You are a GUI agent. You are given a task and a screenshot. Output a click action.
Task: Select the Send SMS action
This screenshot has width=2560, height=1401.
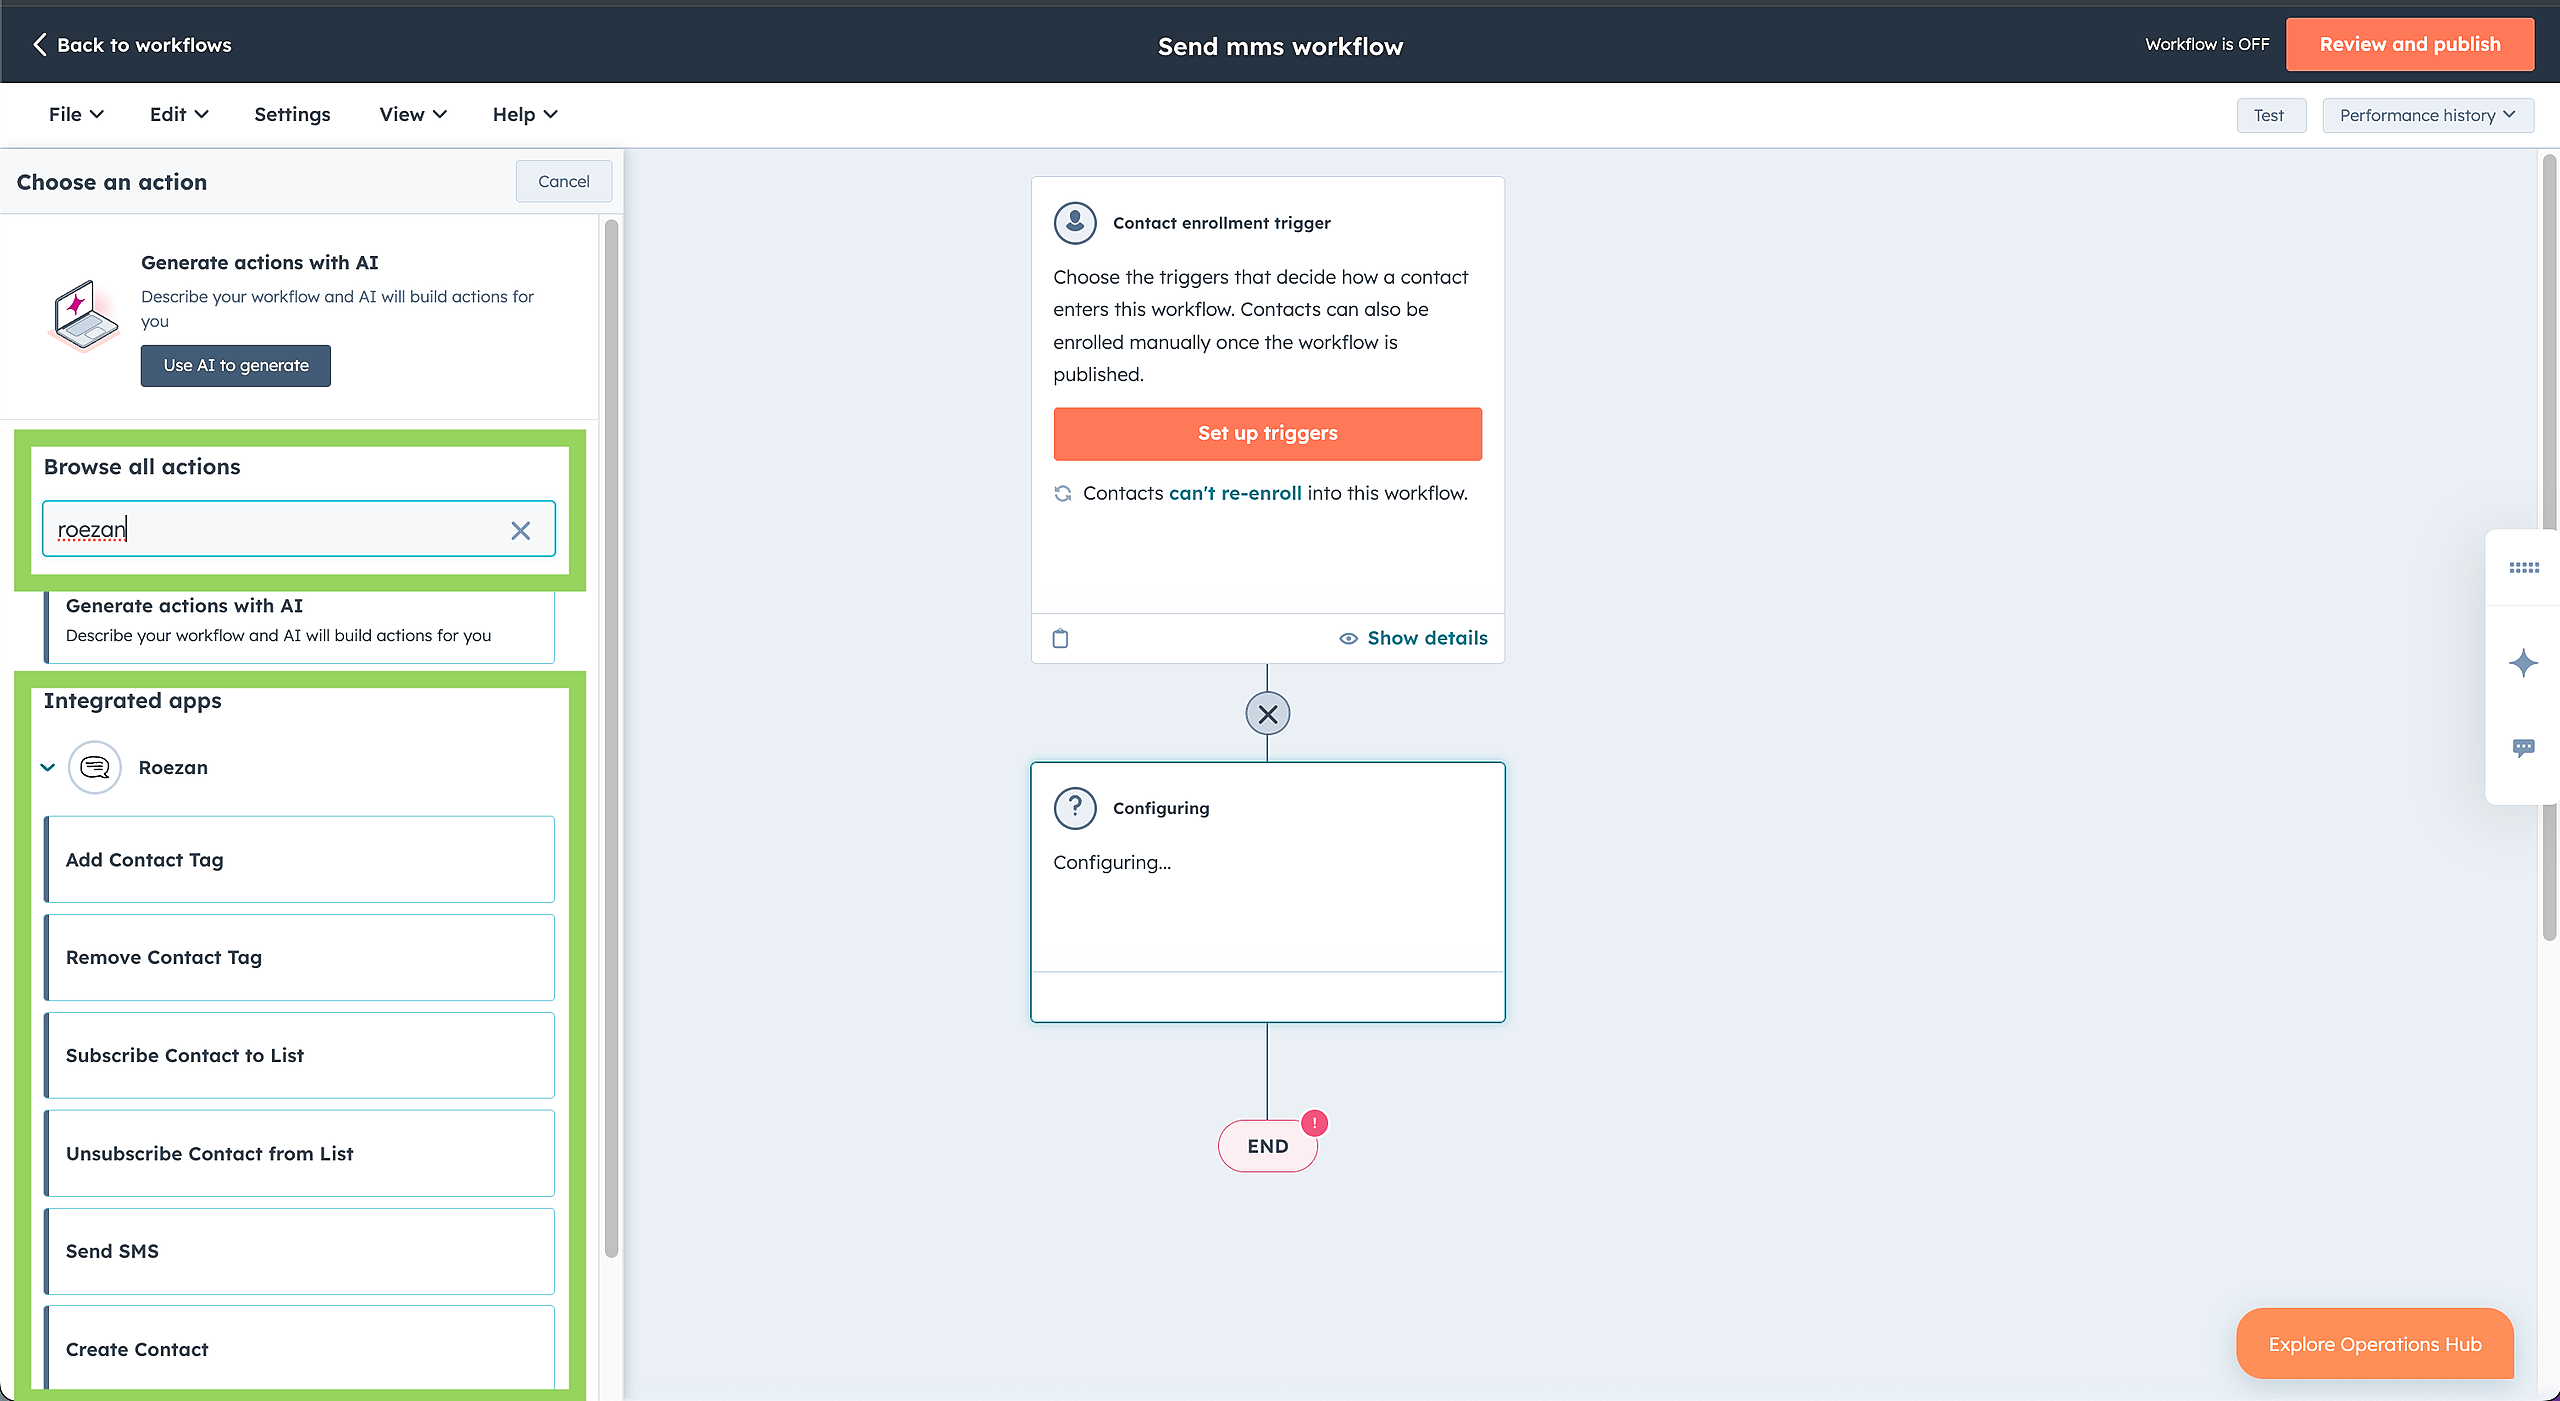(299, 1251)
